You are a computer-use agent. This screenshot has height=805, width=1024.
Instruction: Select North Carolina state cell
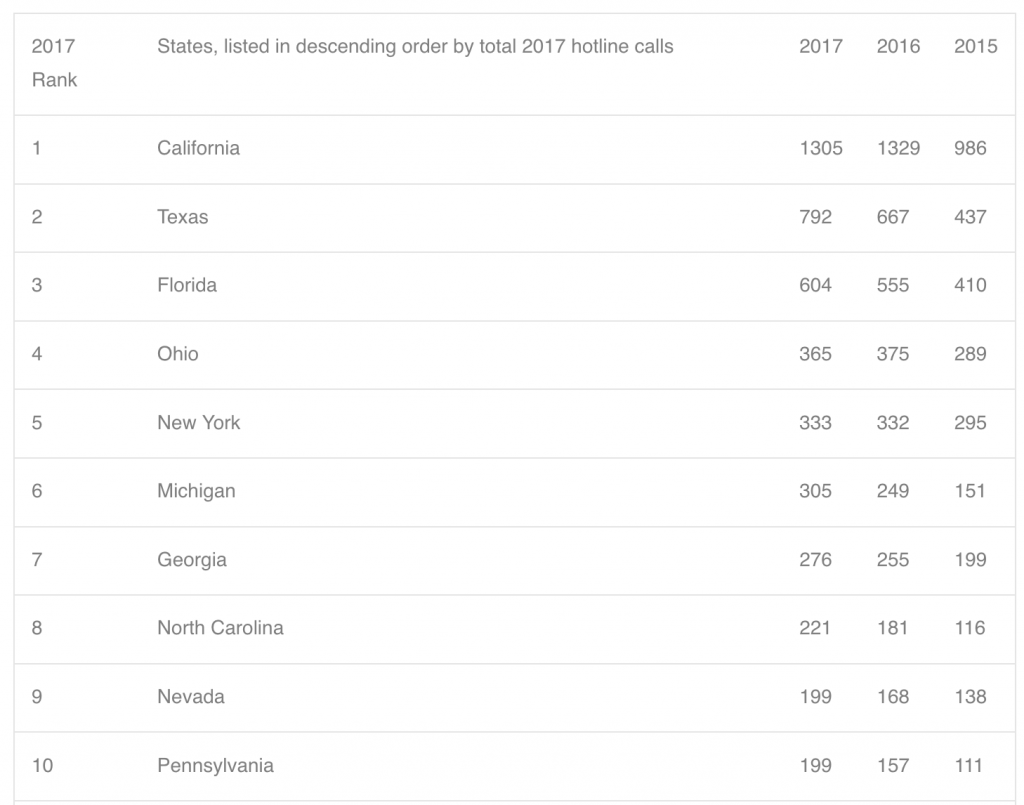220,628
